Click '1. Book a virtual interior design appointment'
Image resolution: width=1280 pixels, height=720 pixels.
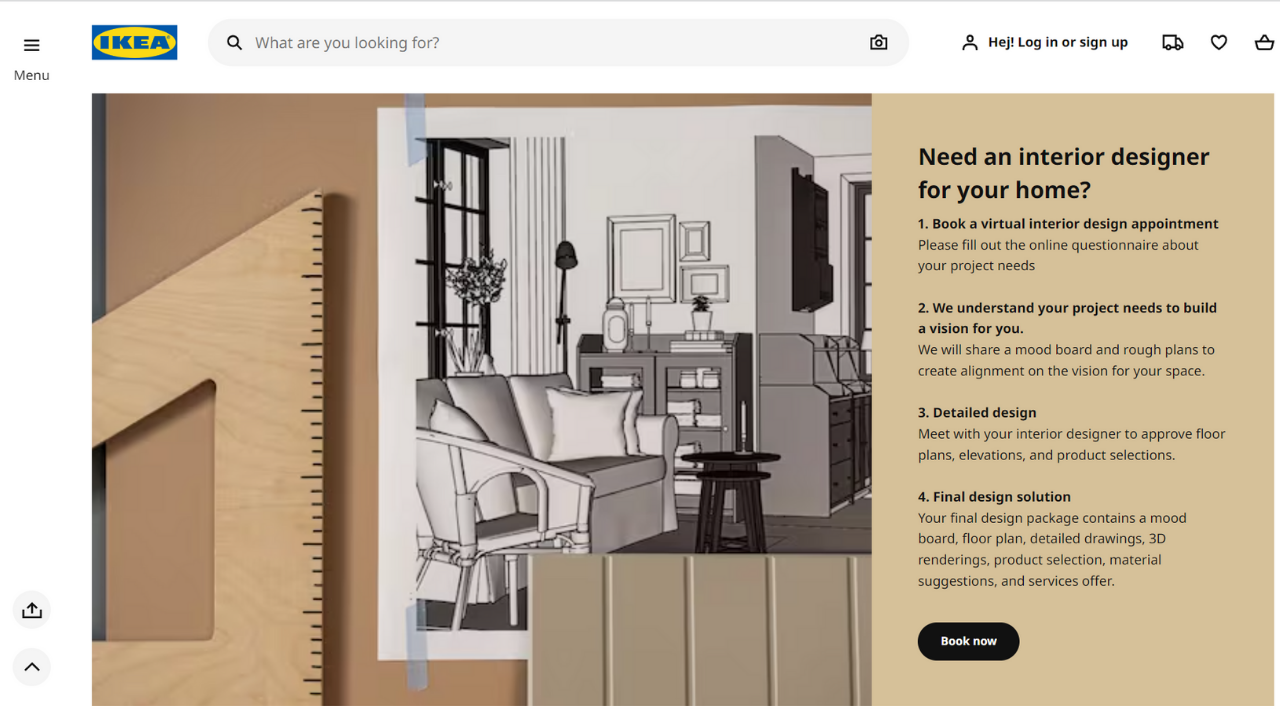click(x=1068, y=224)
